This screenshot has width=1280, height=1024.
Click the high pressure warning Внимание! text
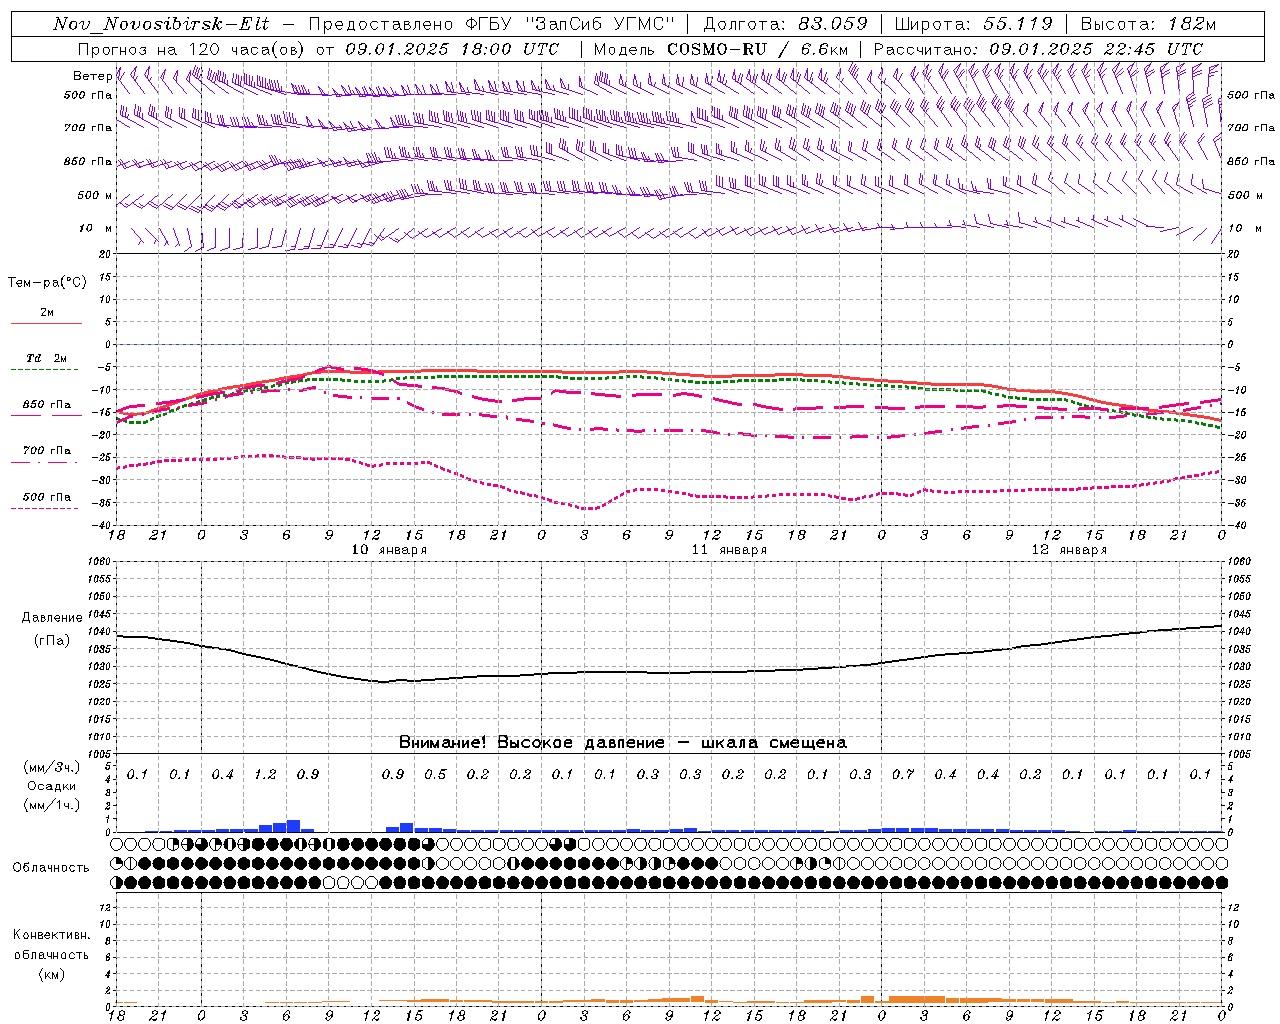623,742
